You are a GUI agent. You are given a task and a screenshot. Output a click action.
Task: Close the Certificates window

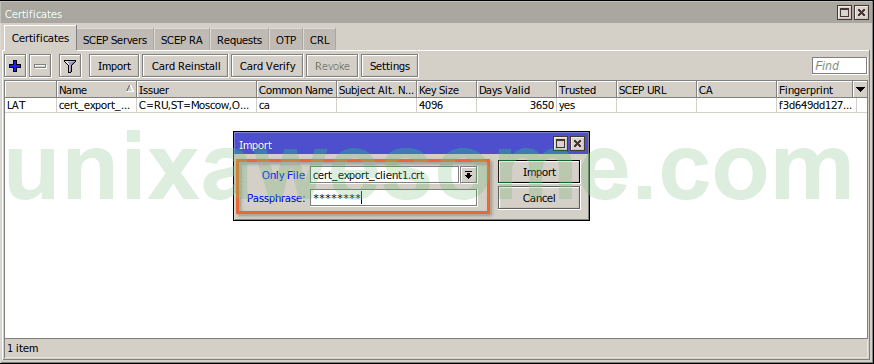(x=862, y=13)
